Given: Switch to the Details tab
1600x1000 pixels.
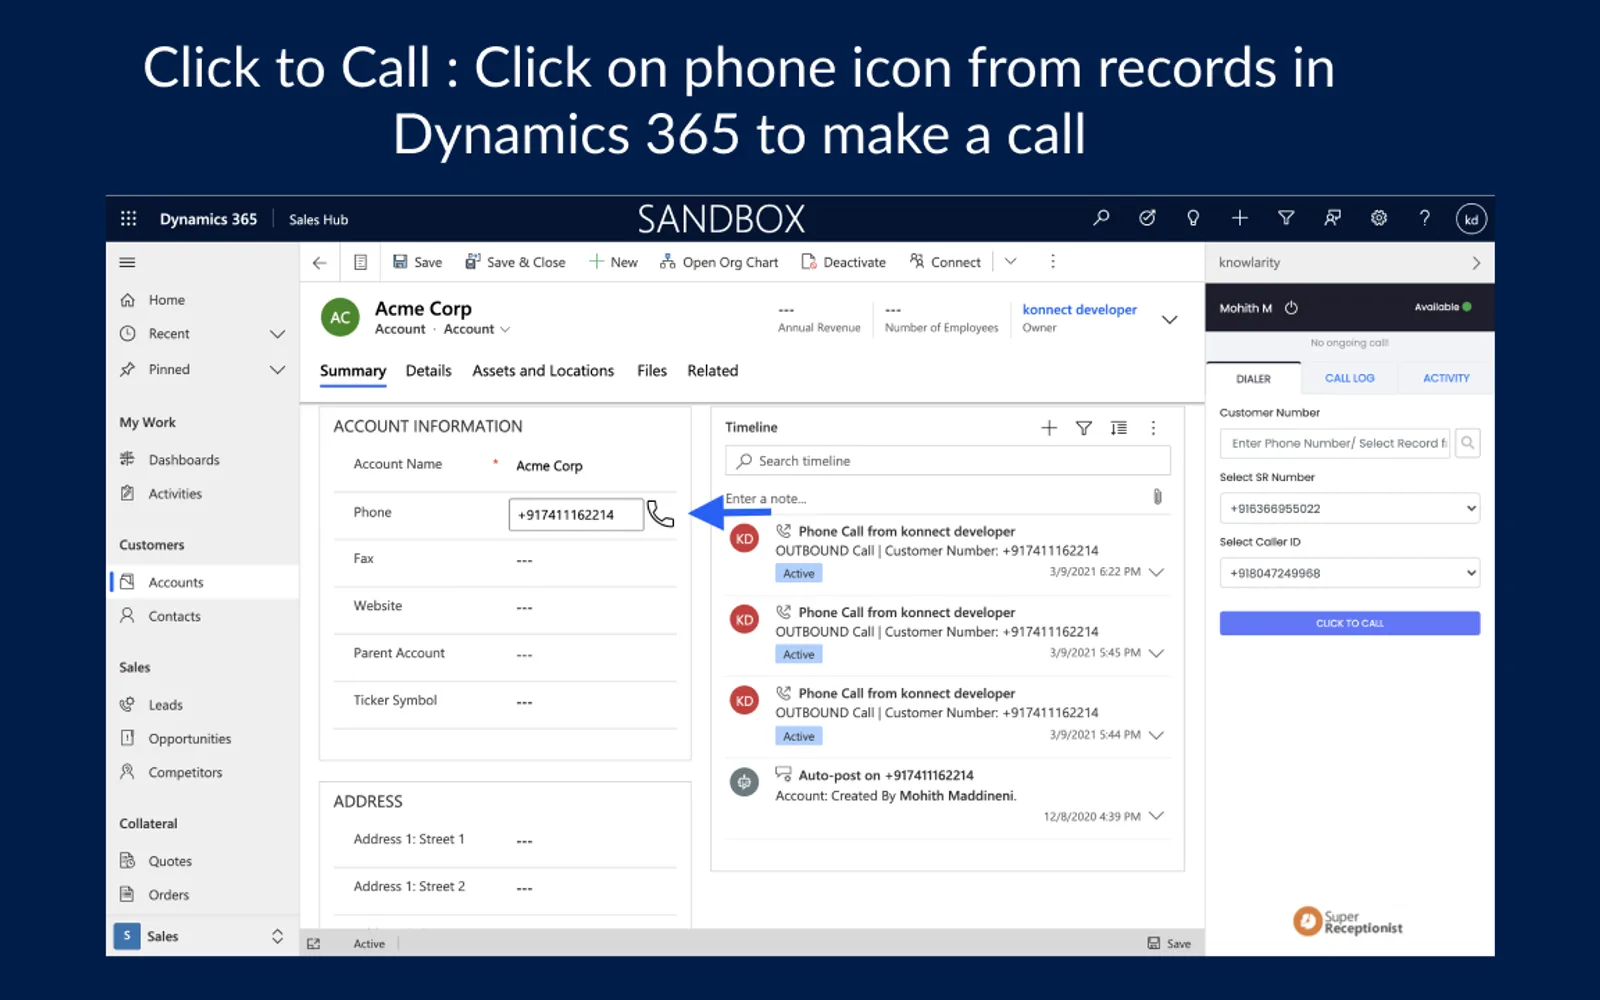Looking at the screenshot, I should pos(428,371).
